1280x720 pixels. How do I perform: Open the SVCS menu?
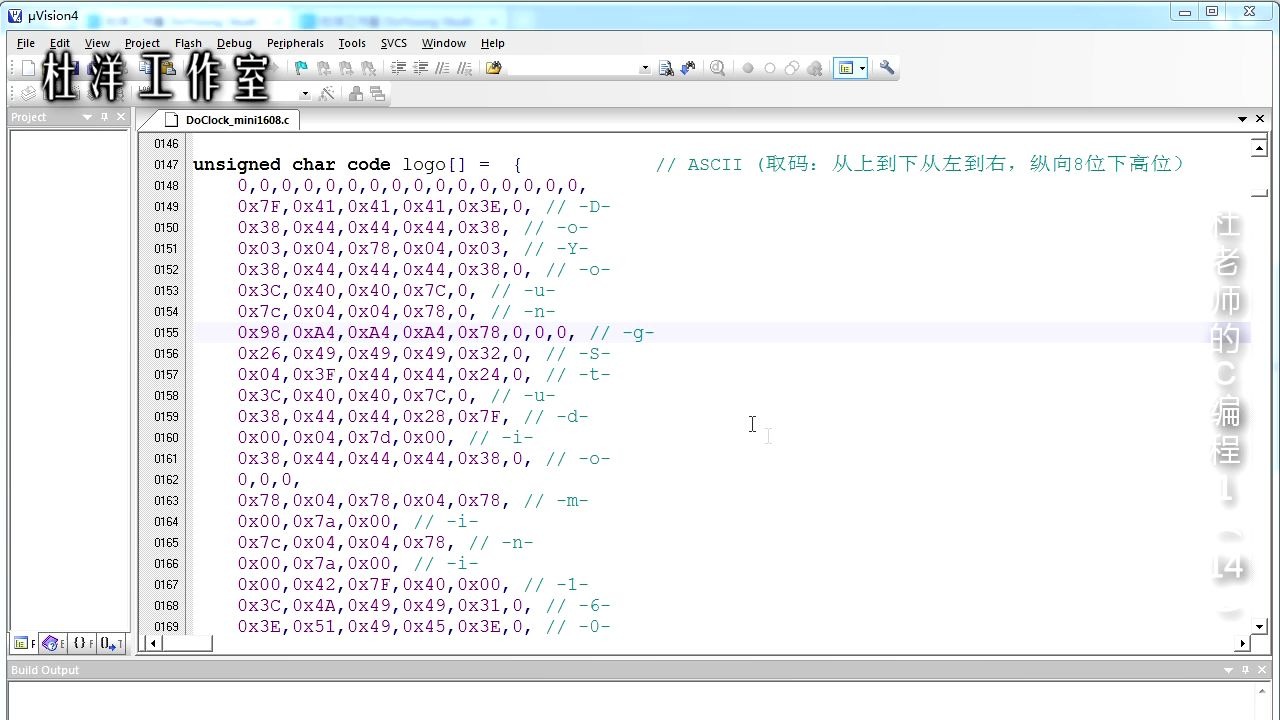click(x=394, y=43)
